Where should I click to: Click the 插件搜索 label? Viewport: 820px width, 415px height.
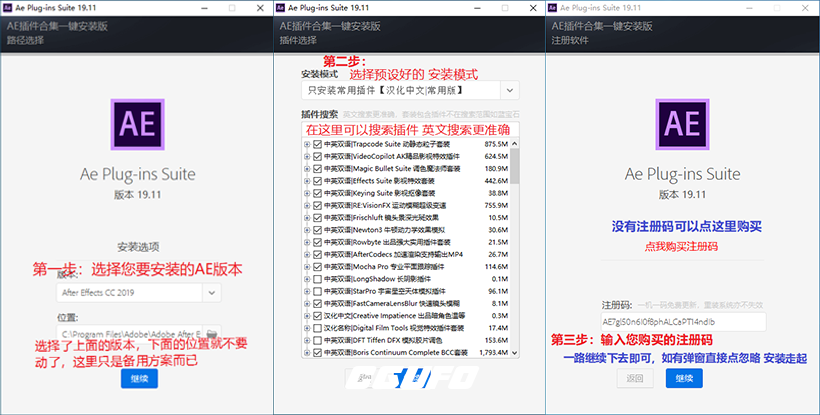point(320,114)
